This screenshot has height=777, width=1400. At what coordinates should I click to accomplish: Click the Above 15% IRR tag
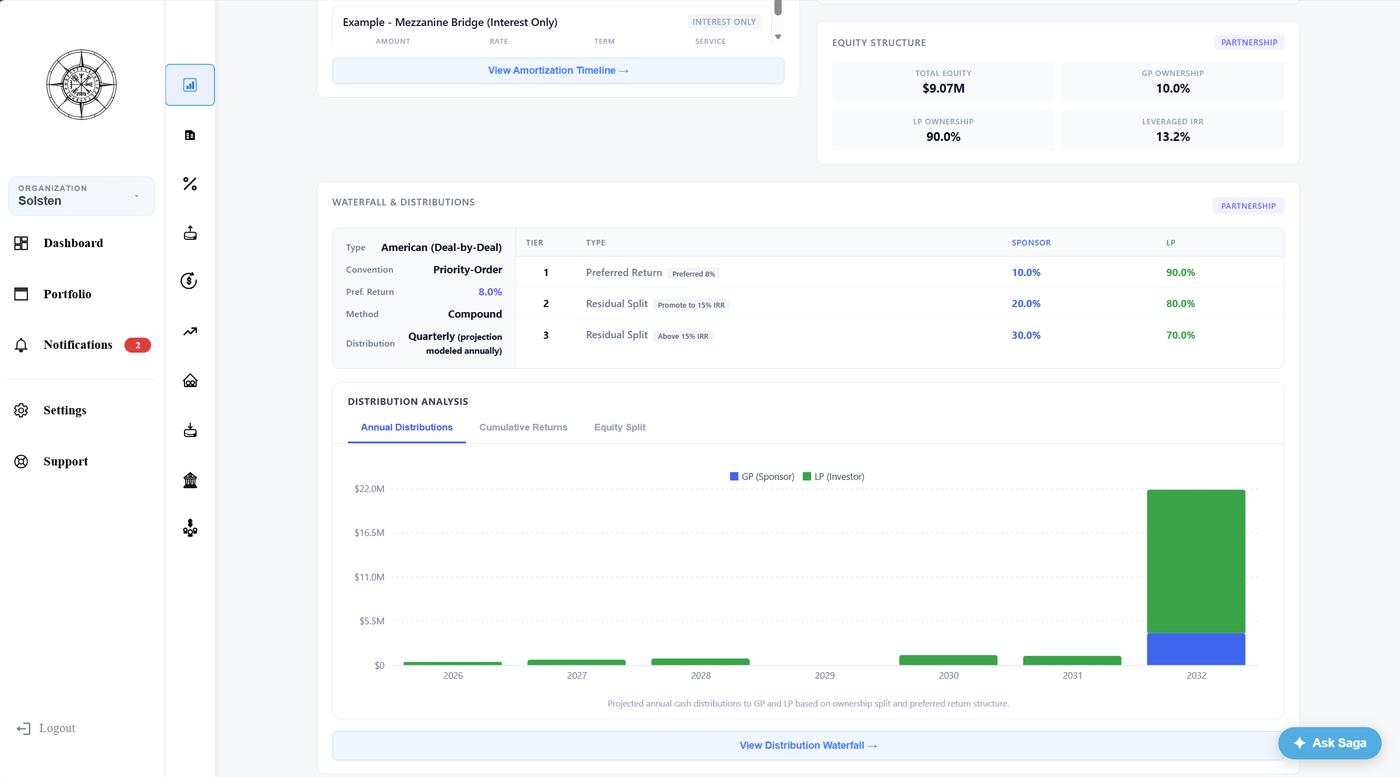(x=683, y=336)
